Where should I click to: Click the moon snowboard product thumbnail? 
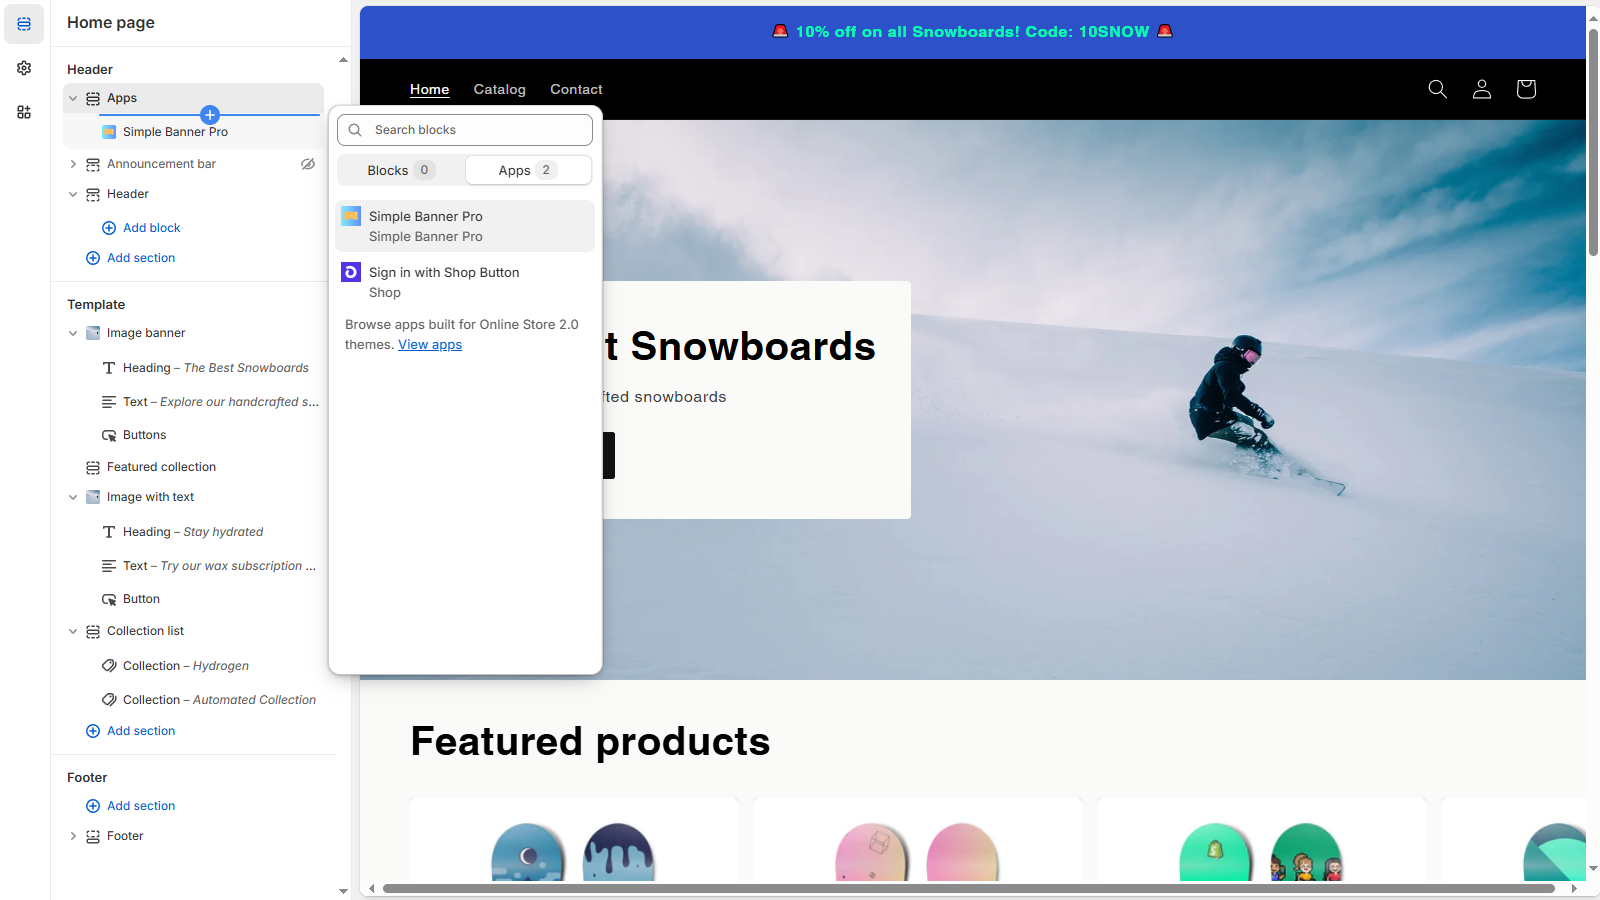pyautogui.click(x=528, y=853)
